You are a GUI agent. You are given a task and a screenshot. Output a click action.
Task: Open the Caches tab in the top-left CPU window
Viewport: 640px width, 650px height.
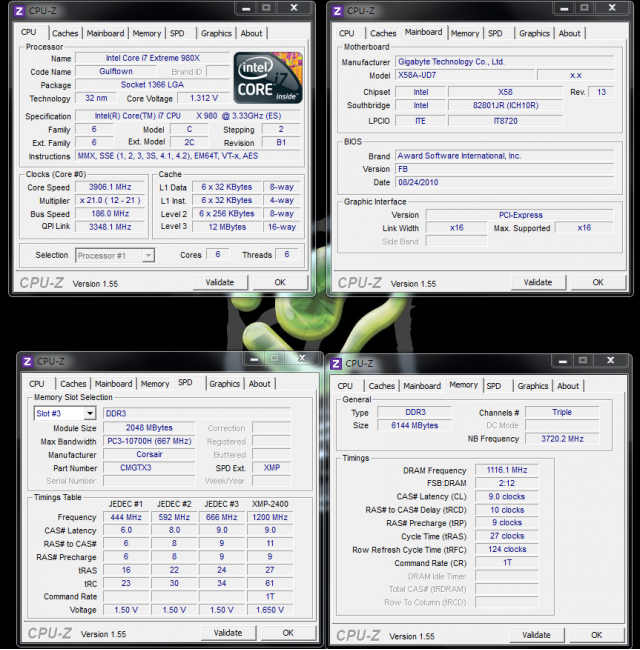point(65,33)
